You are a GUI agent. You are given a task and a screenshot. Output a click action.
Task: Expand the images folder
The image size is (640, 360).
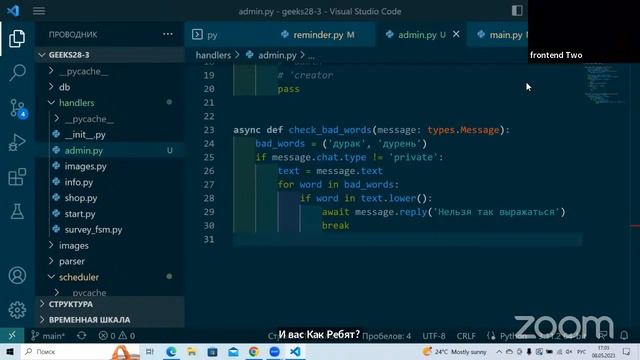(109, 245)
